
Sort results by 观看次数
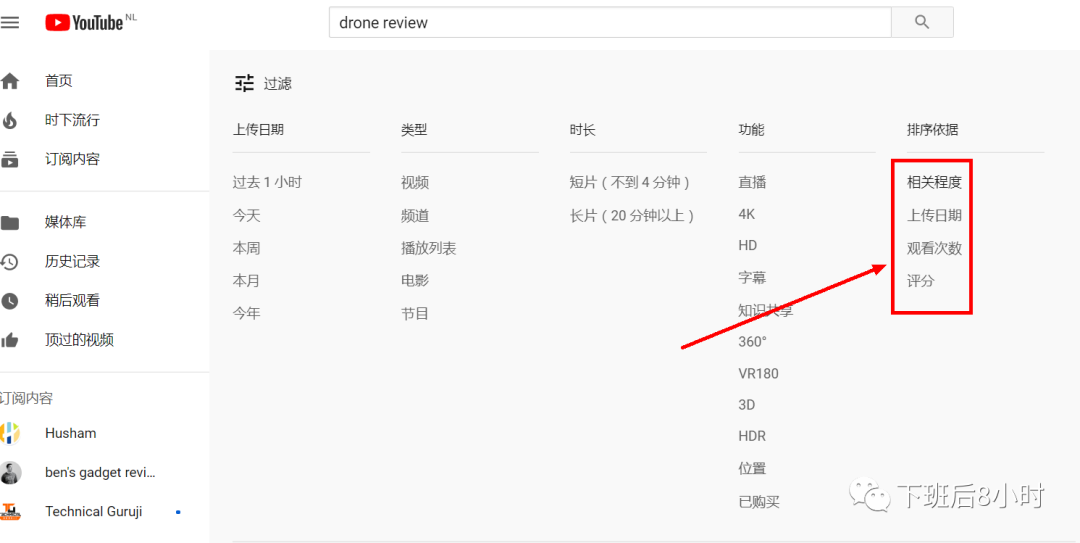(x=934, y=248)
